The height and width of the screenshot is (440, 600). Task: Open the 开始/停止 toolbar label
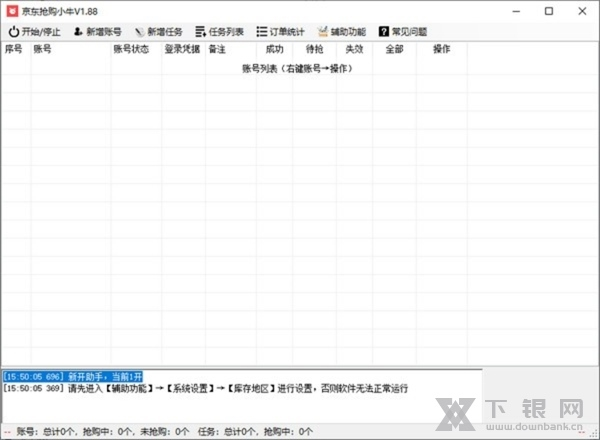pos(41,32)
